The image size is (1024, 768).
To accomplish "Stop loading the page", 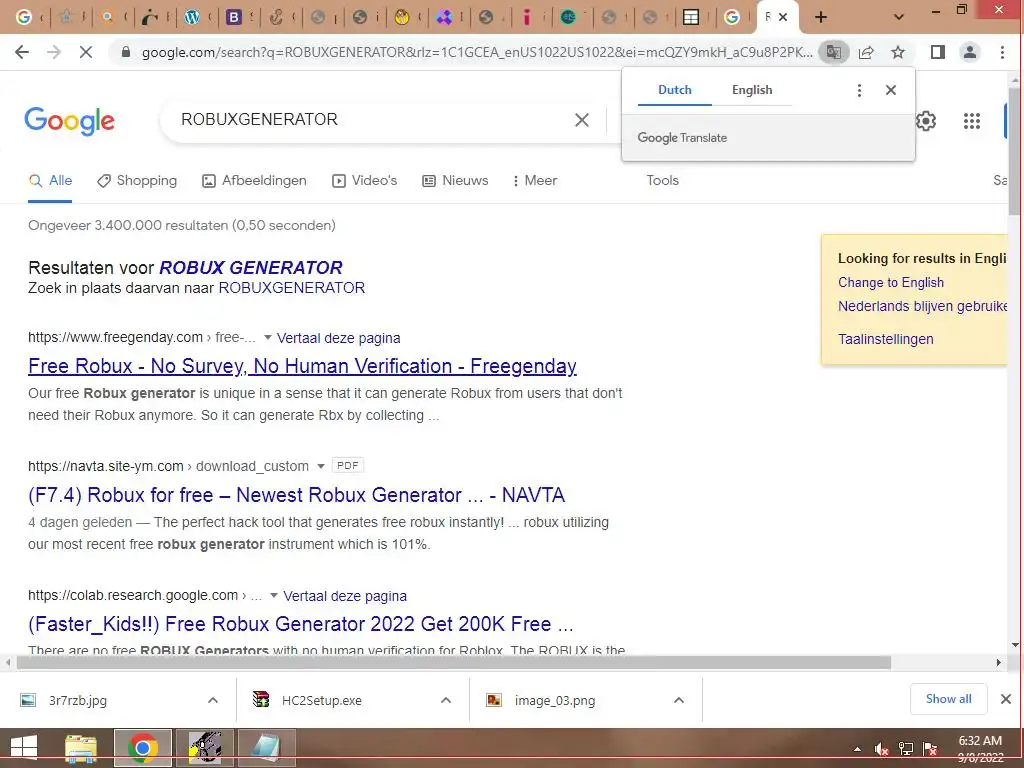I will click(x=86, y=52).
